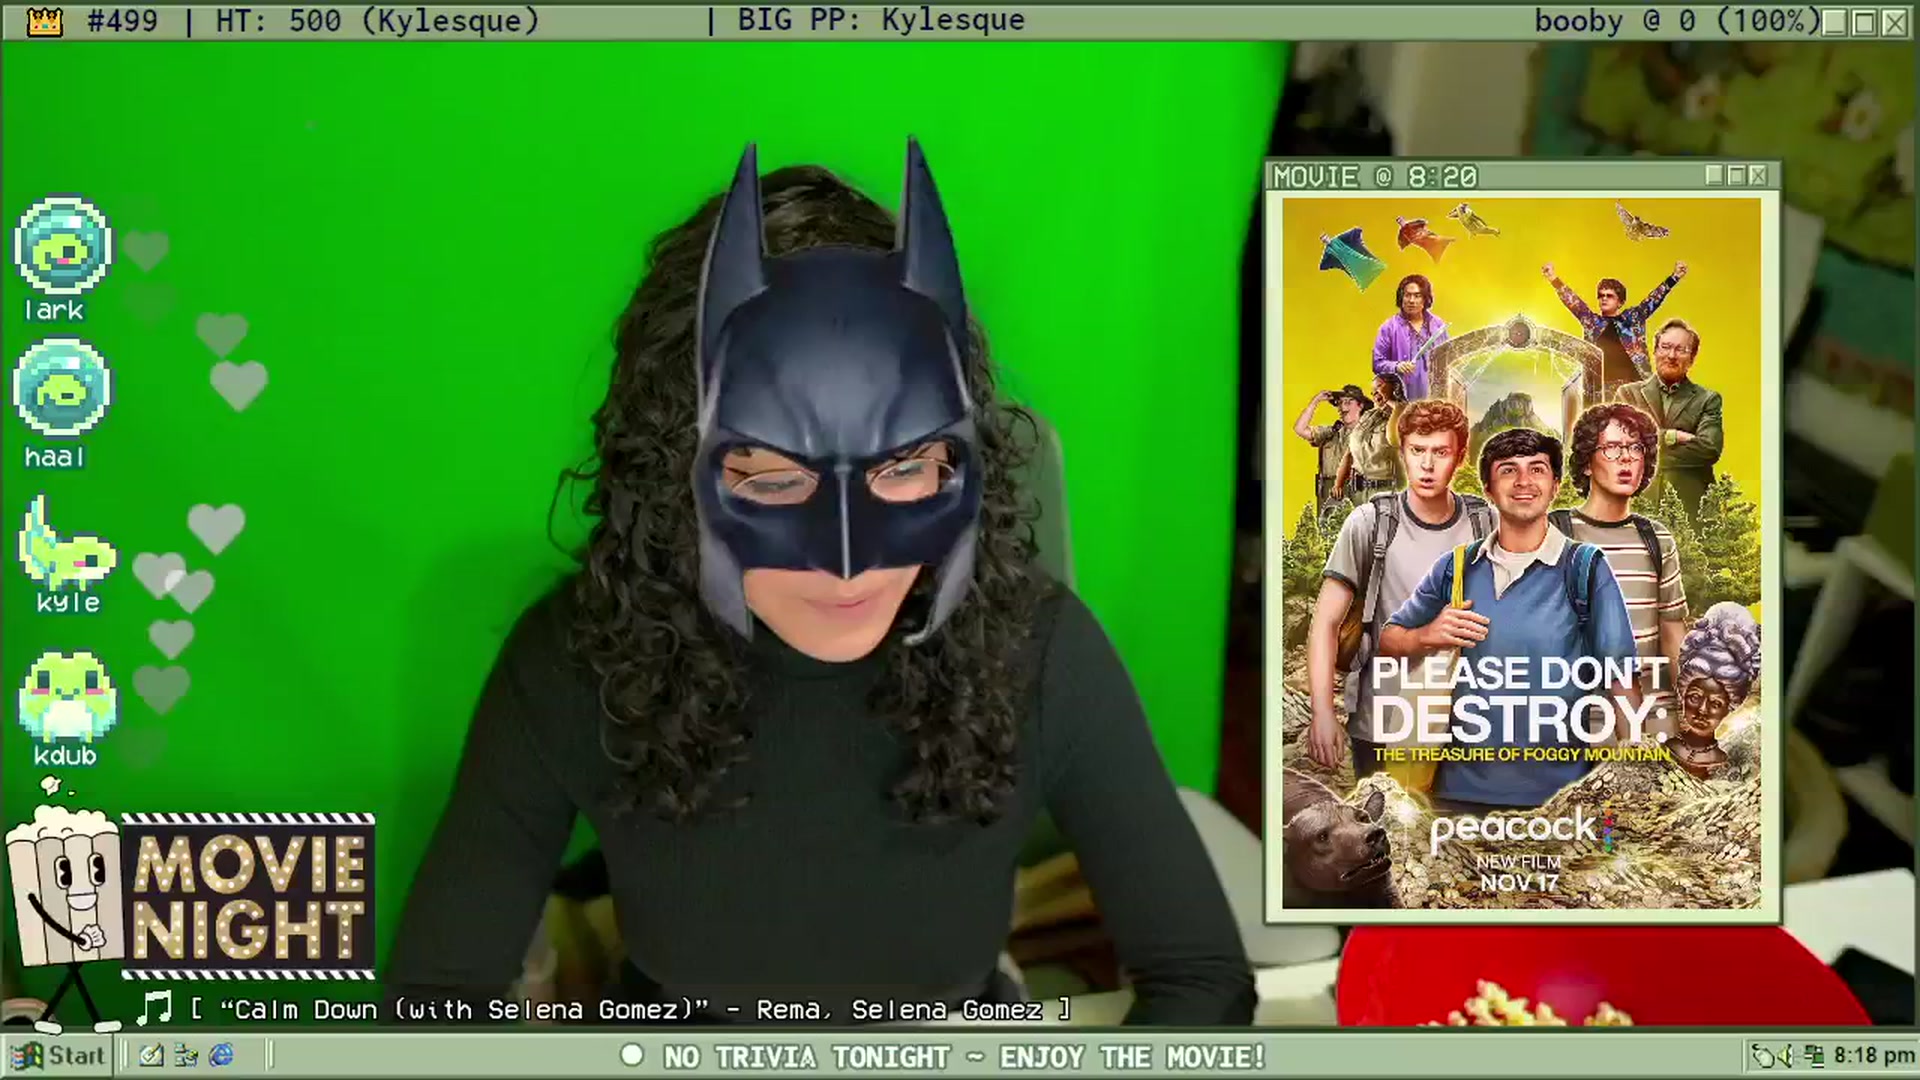The height and width of the screenshot is (1080, 1920).
Task: Click the 8:18 pm clock
Action: [1873, 1056]
